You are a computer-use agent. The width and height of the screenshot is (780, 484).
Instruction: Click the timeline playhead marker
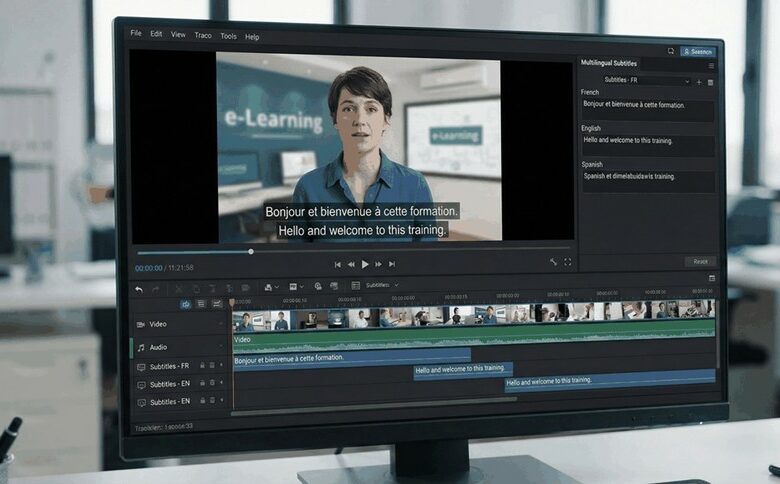(232, 302)
